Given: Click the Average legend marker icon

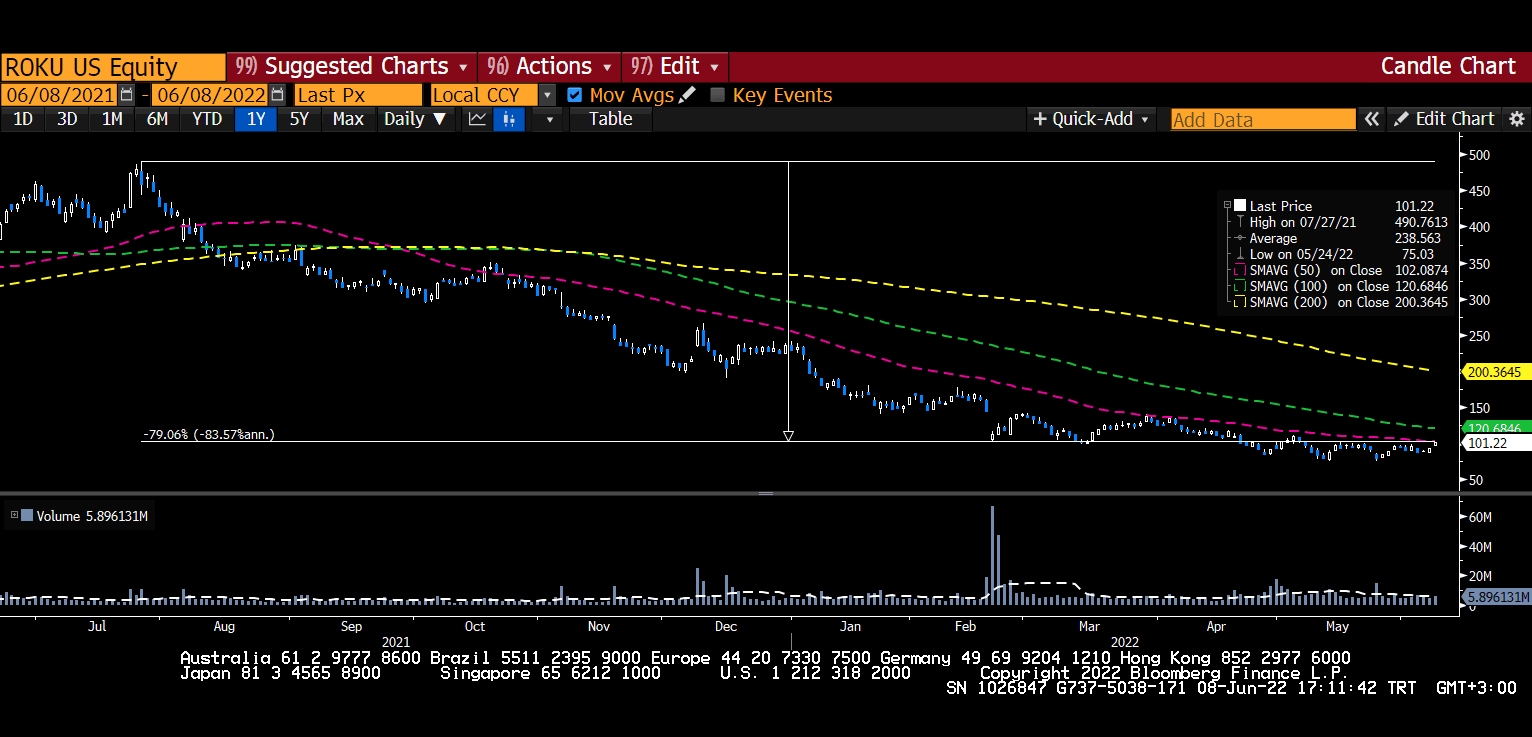Looking at the screenshot, I should pyautogui.click(x=1241, y=238).
